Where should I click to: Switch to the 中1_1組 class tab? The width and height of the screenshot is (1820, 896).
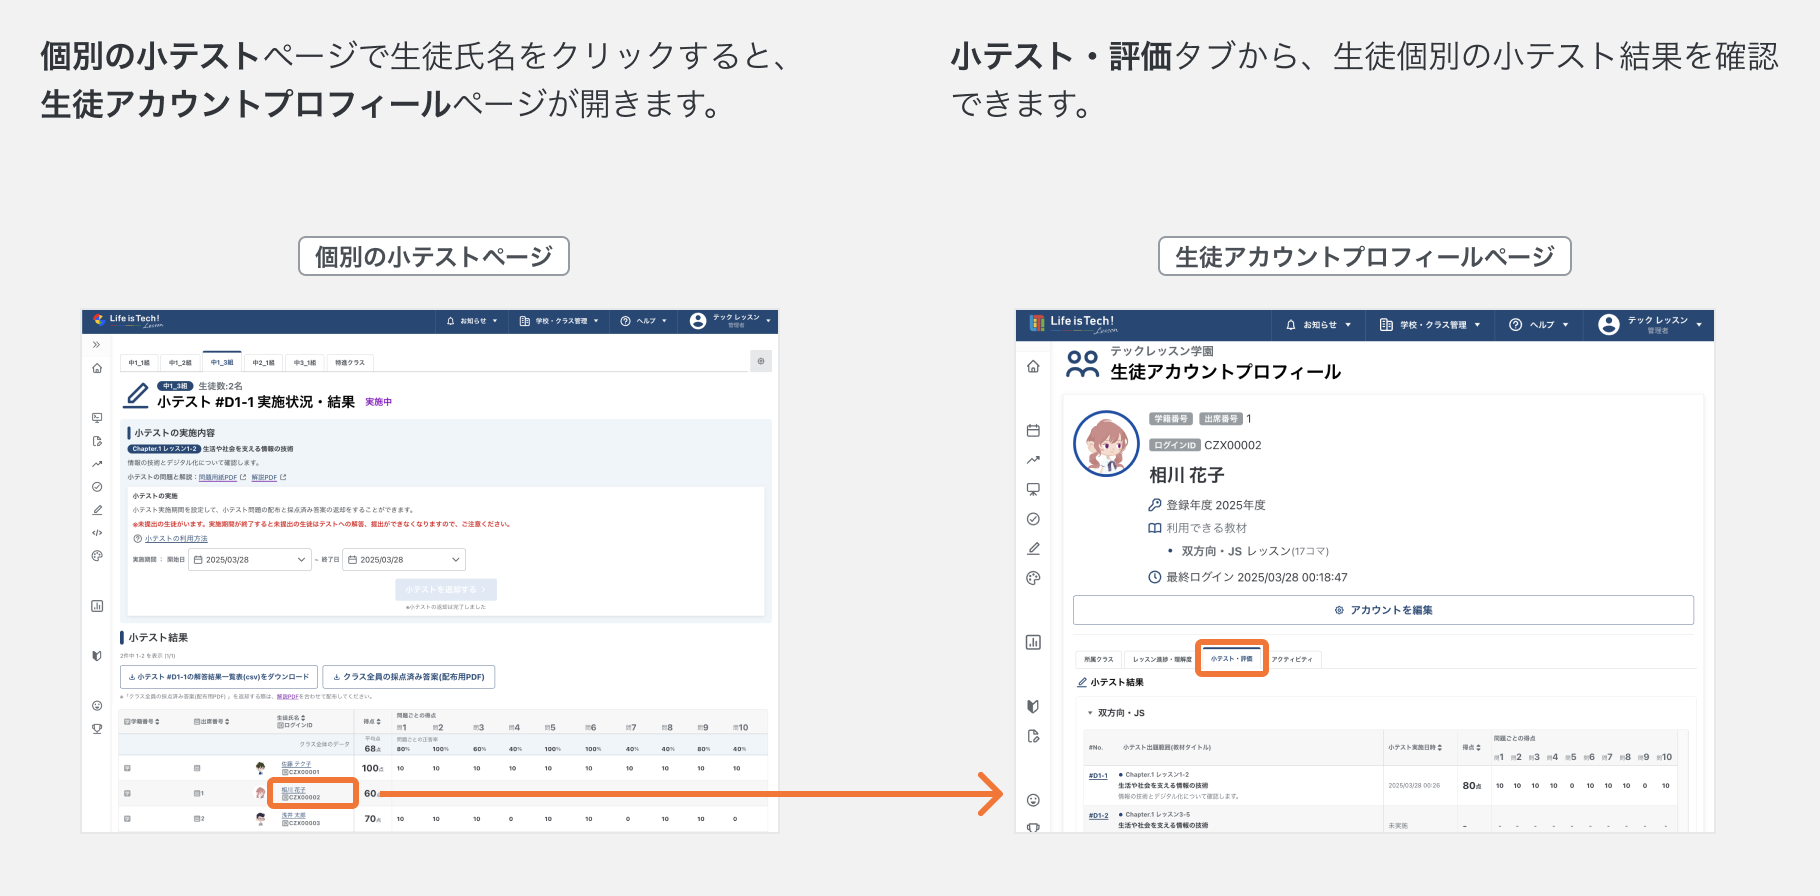139,363
